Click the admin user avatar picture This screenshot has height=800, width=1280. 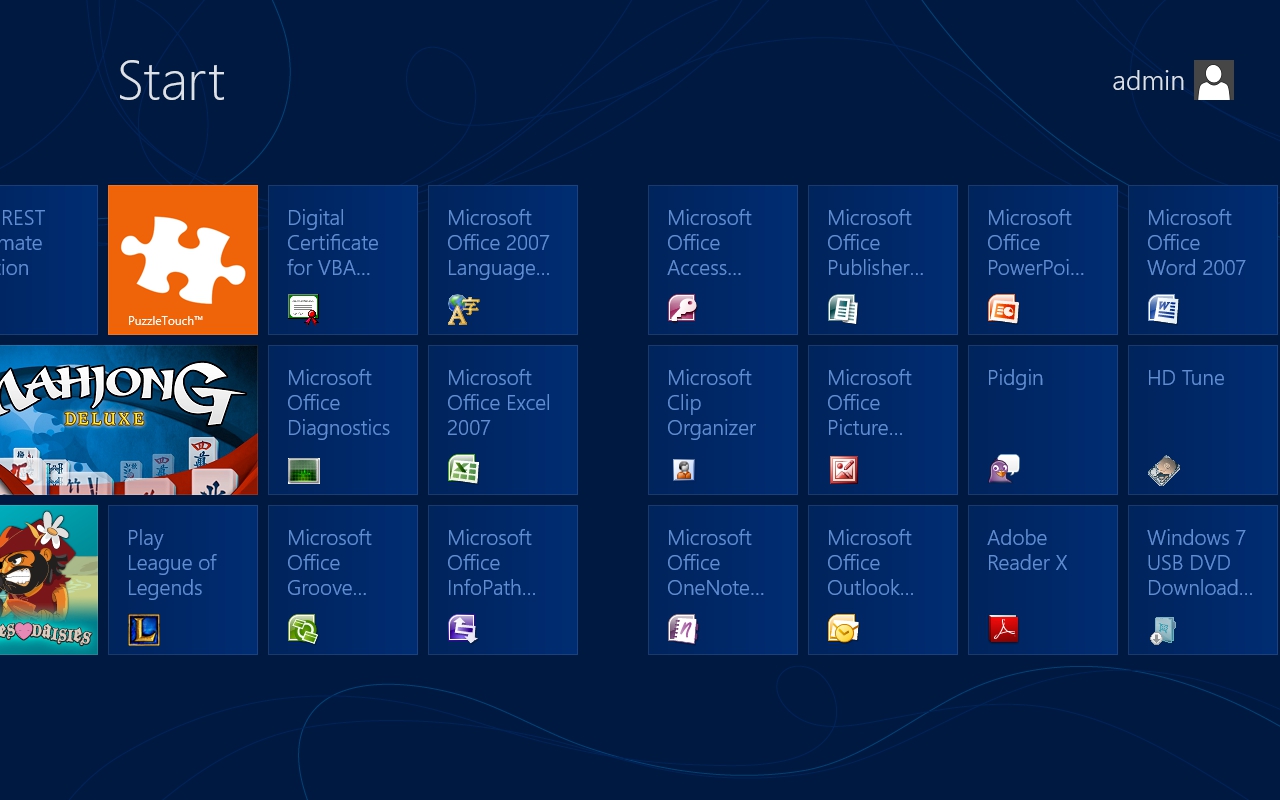(1214, 80)
